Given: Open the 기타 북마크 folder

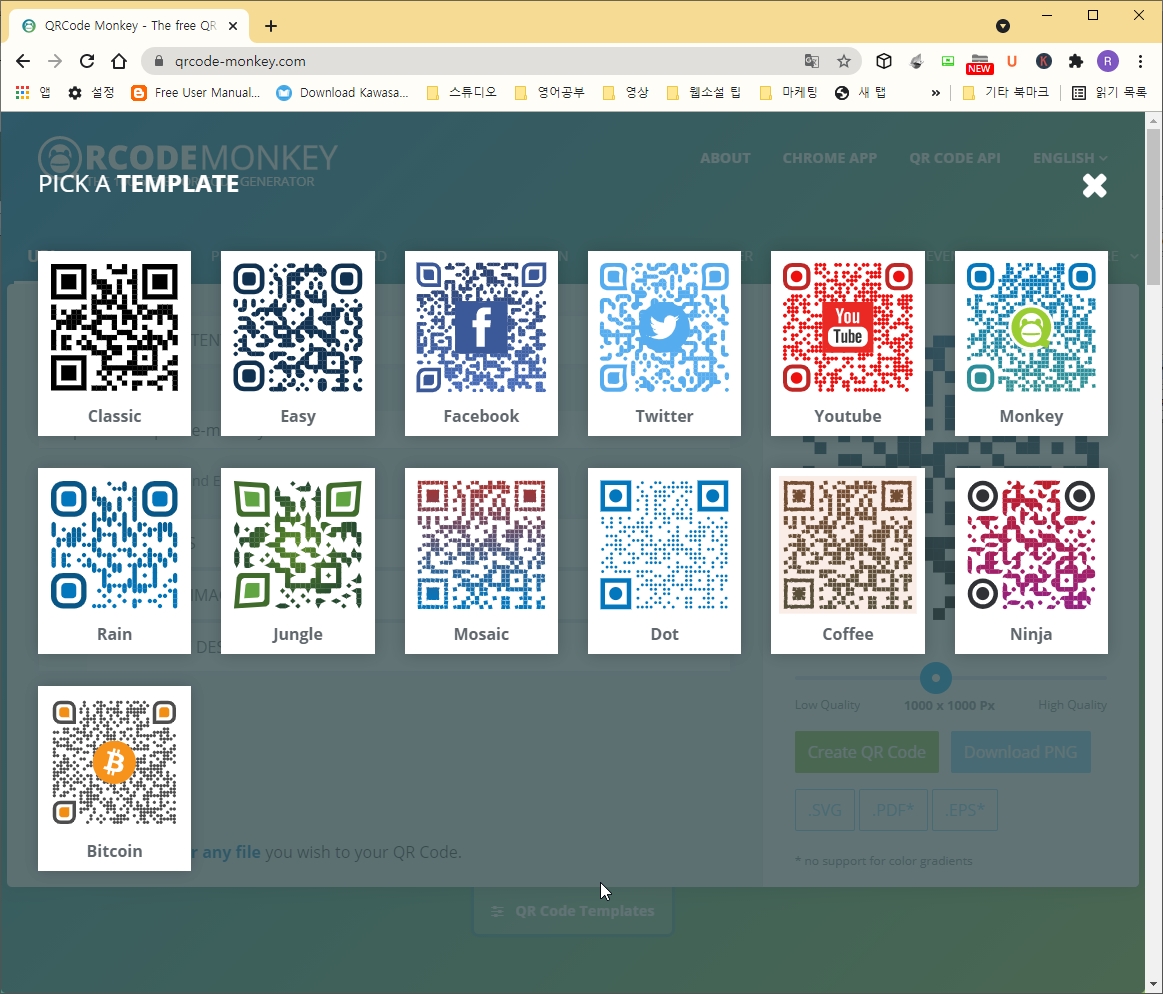Looking at the screenshot, I should [1006, 93].
